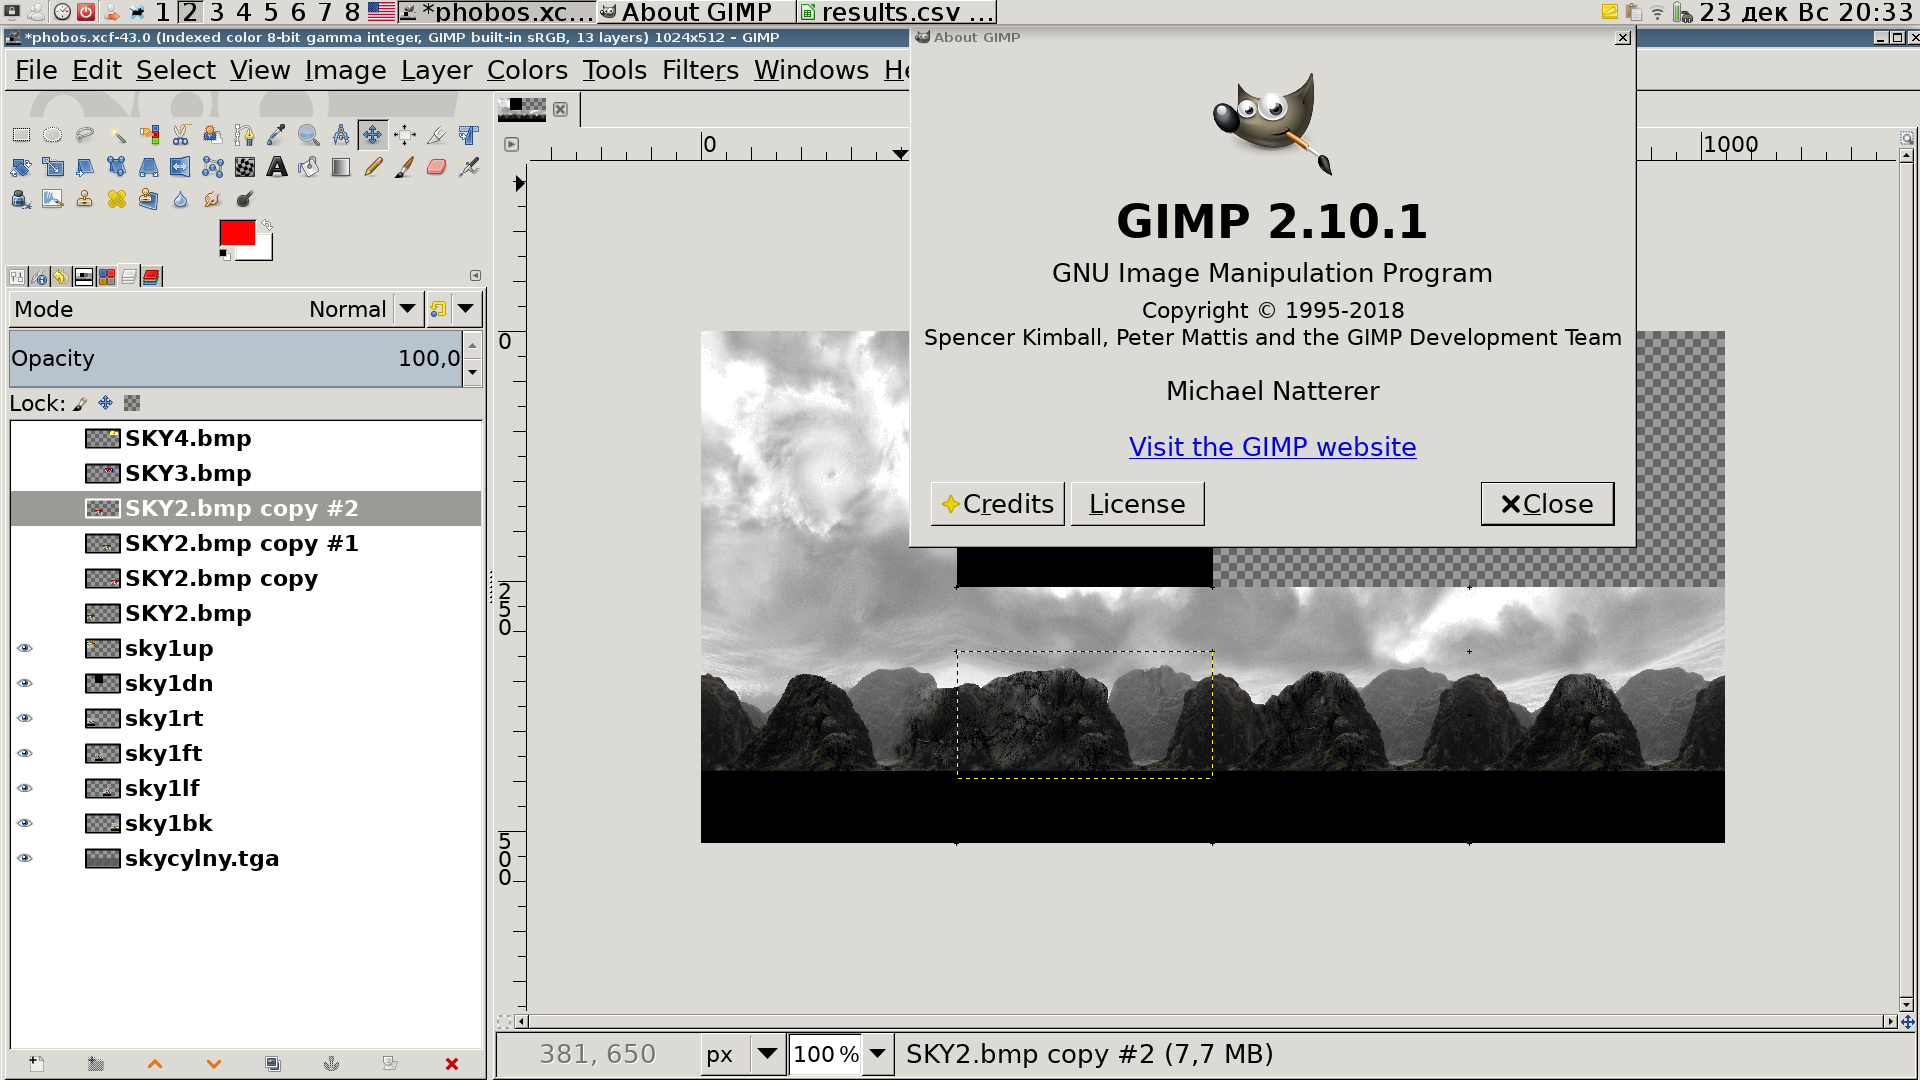Switch to workspace 3 in pager
The height and width of the screenshot is (1080, 1920).
click(217, 12)
